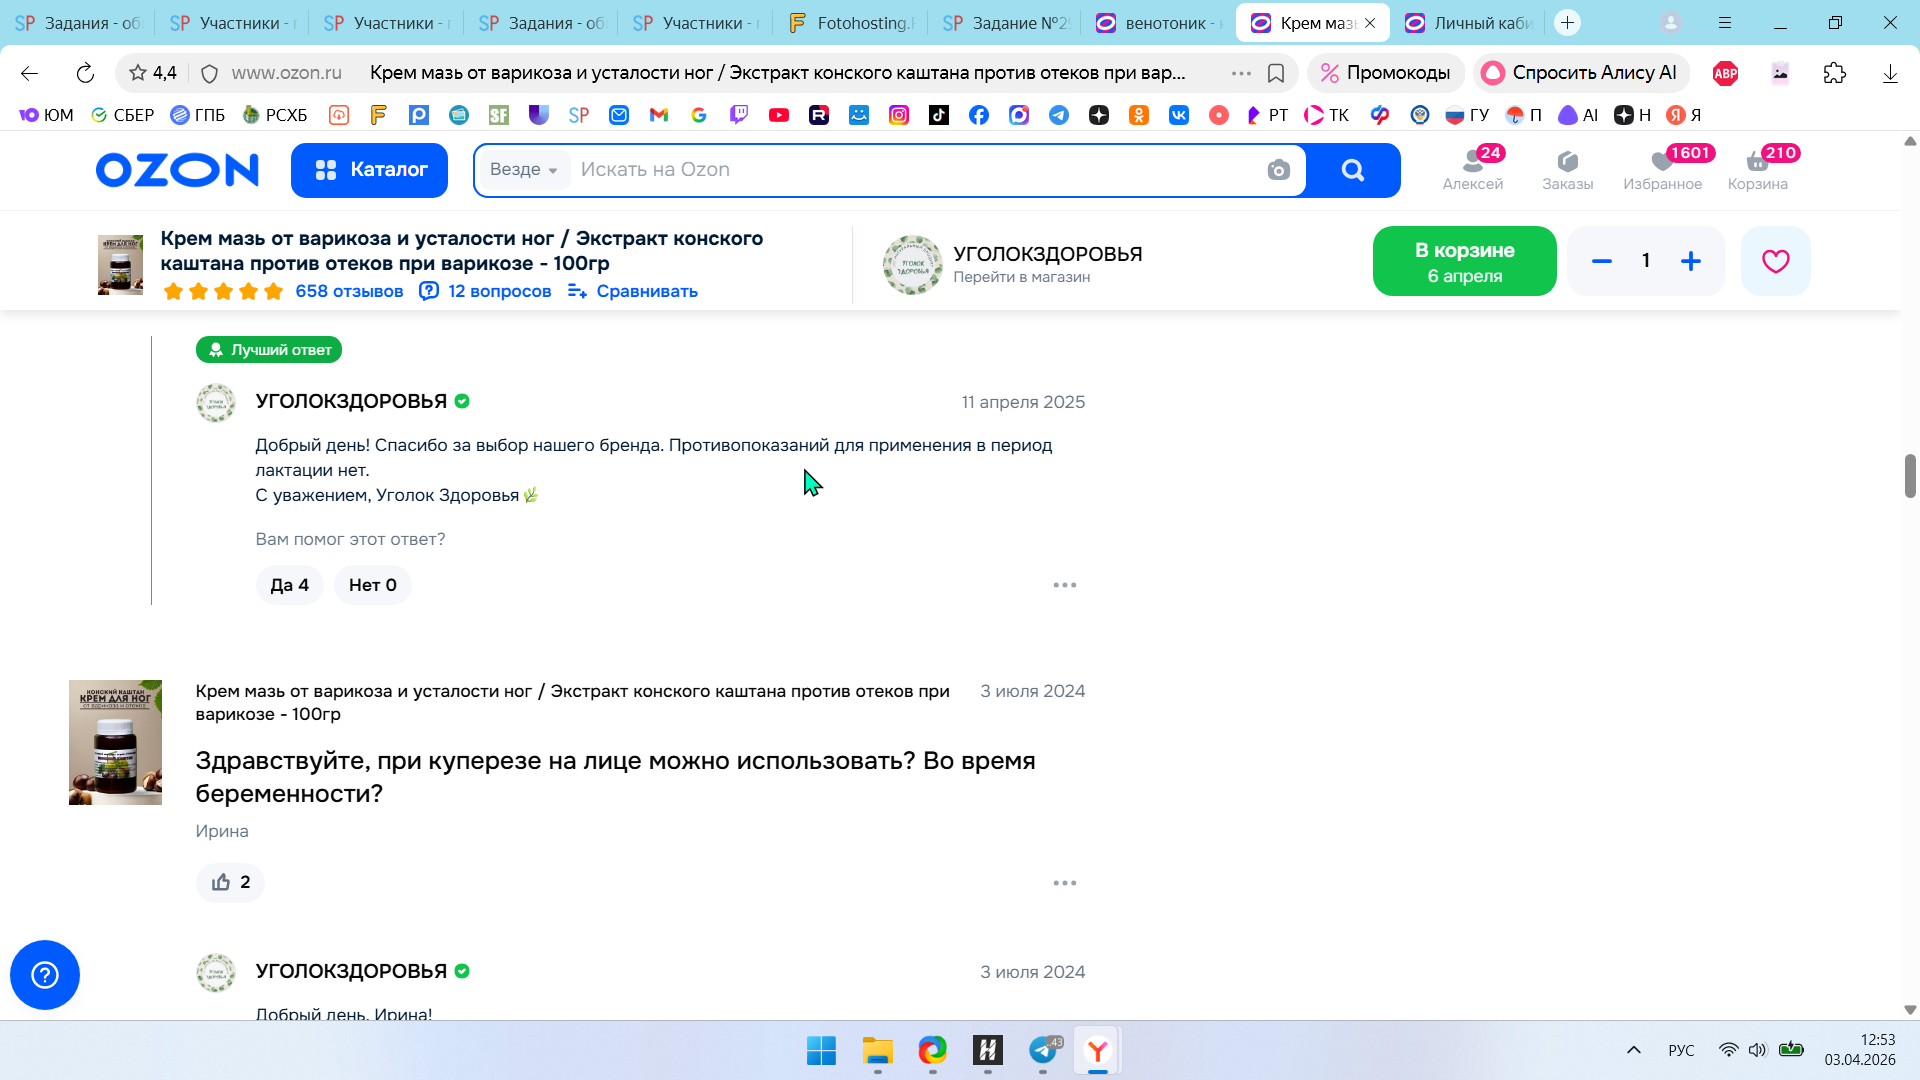The height and width of the screenshot is (1080, 1920).
Task: Open Избранное favorites in header
Action: (x=1662, y=169)
